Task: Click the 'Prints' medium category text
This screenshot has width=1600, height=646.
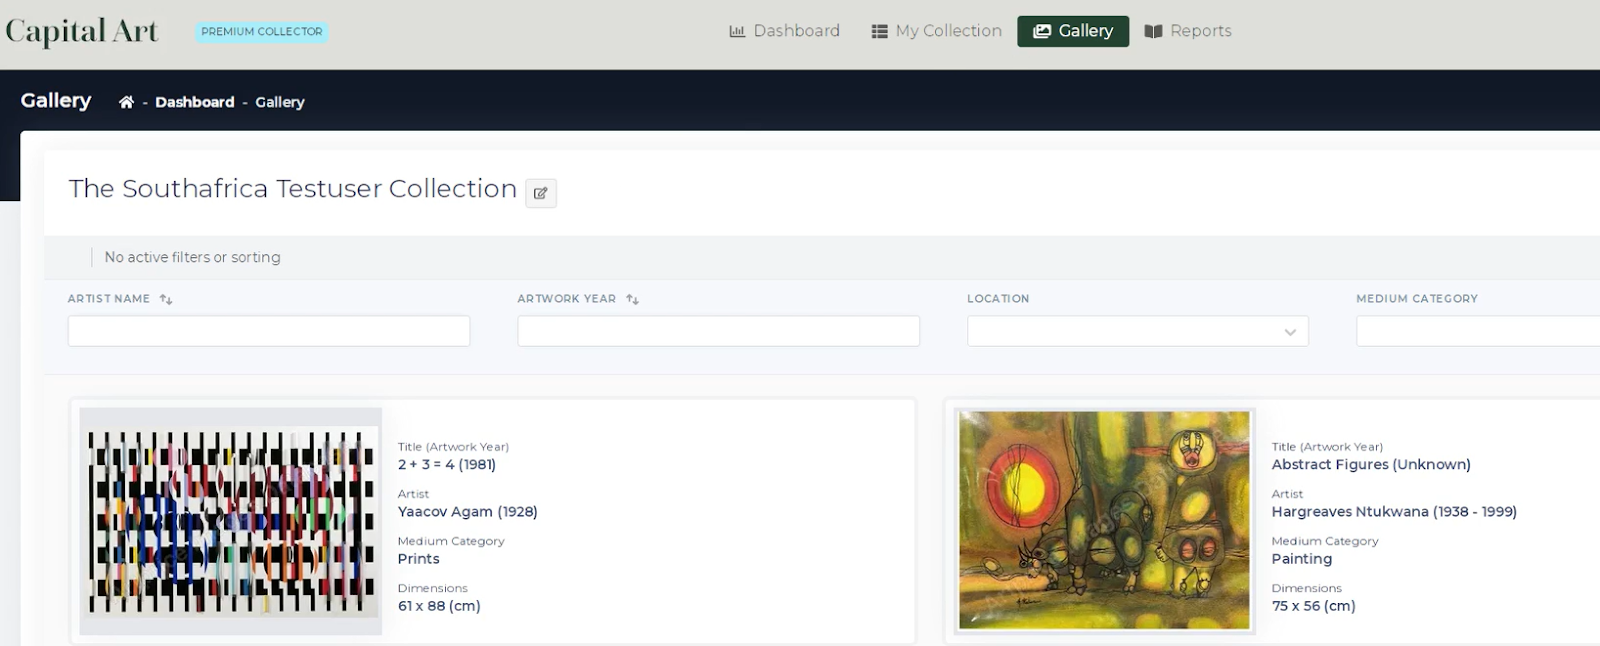Action: (419, 559)
